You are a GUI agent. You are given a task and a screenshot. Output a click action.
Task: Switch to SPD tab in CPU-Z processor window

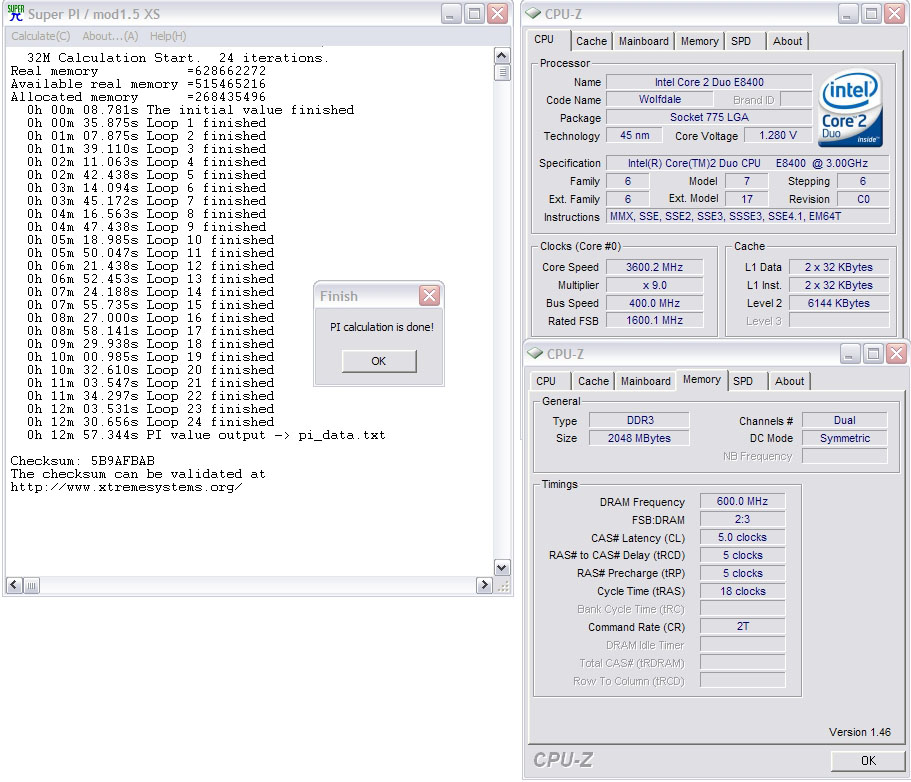click(x=741, y=41)
